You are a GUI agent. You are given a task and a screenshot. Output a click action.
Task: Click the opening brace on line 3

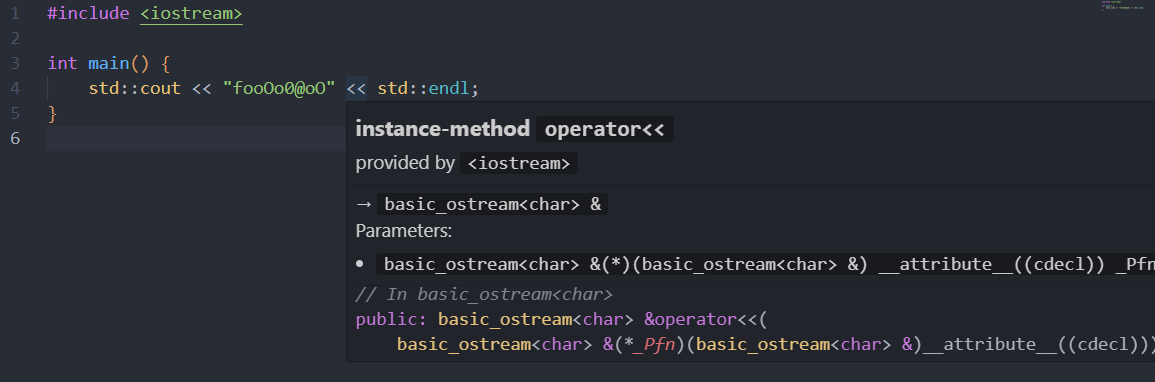(x=166, y=63)
